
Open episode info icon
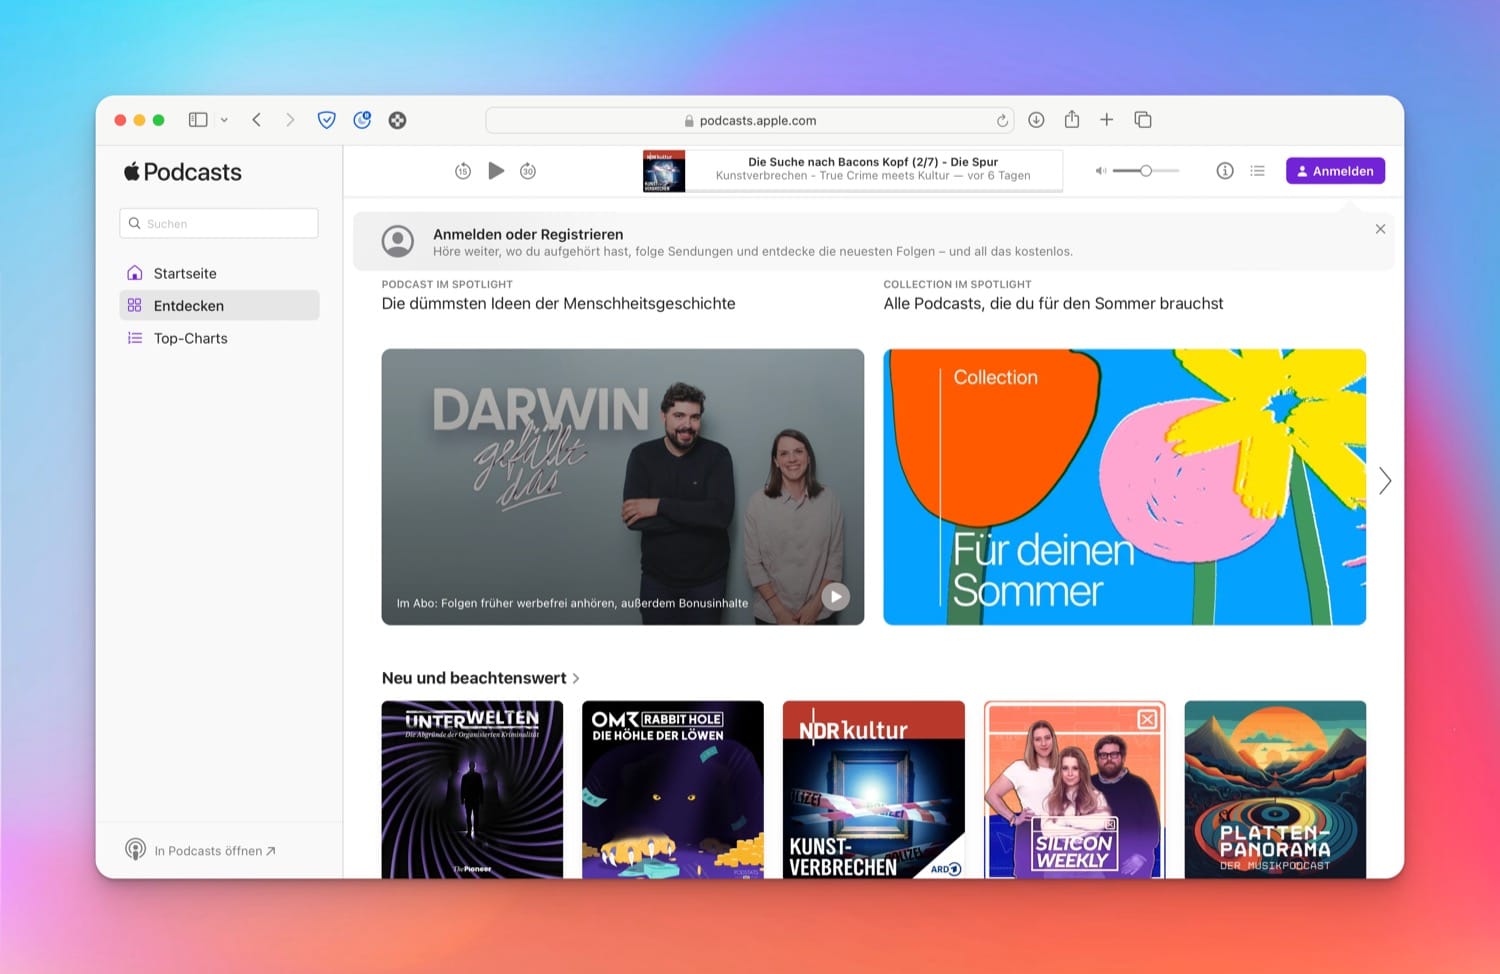[1224, 171]
